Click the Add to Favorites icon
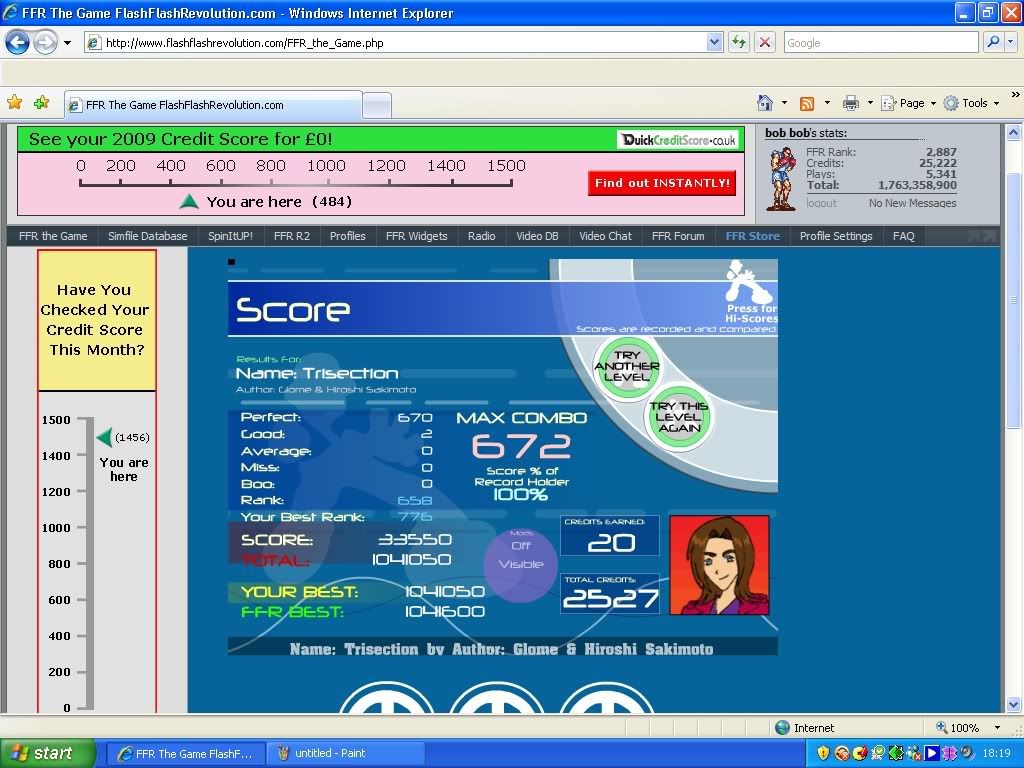This screenshot has height=768, width=1024. pyautogui.click(x=41, y=103)
